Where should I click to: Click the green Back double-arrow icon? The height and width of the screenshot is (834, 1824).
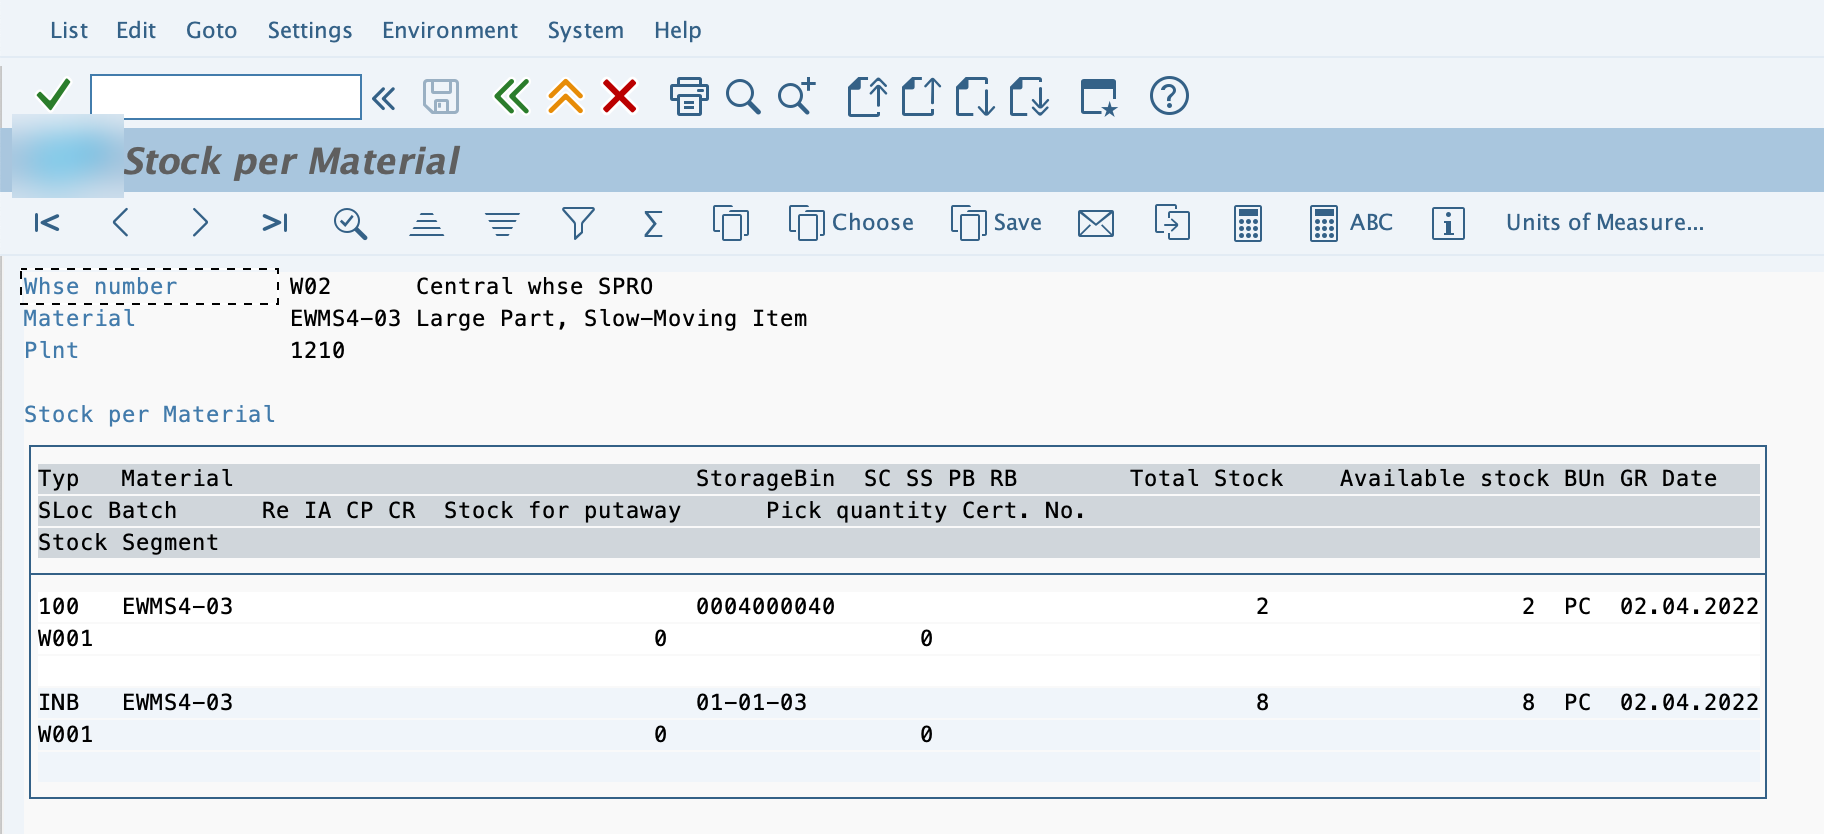pos(511,97)
